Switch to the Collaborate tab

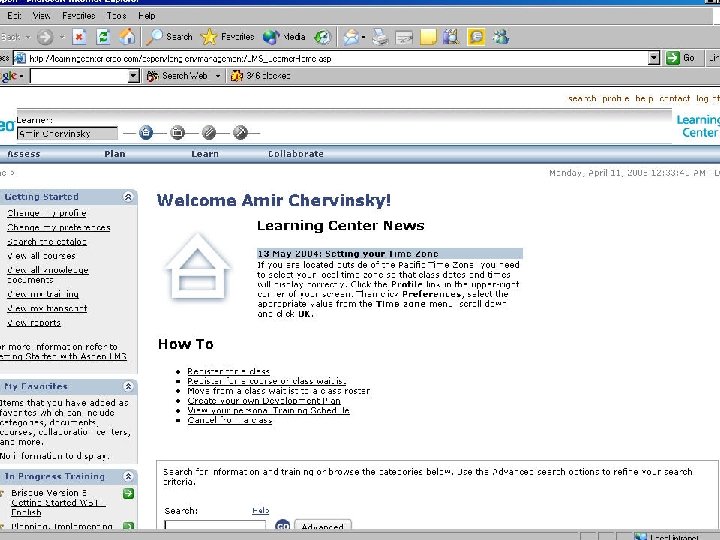pyautogui.click(x=296, y=154)
